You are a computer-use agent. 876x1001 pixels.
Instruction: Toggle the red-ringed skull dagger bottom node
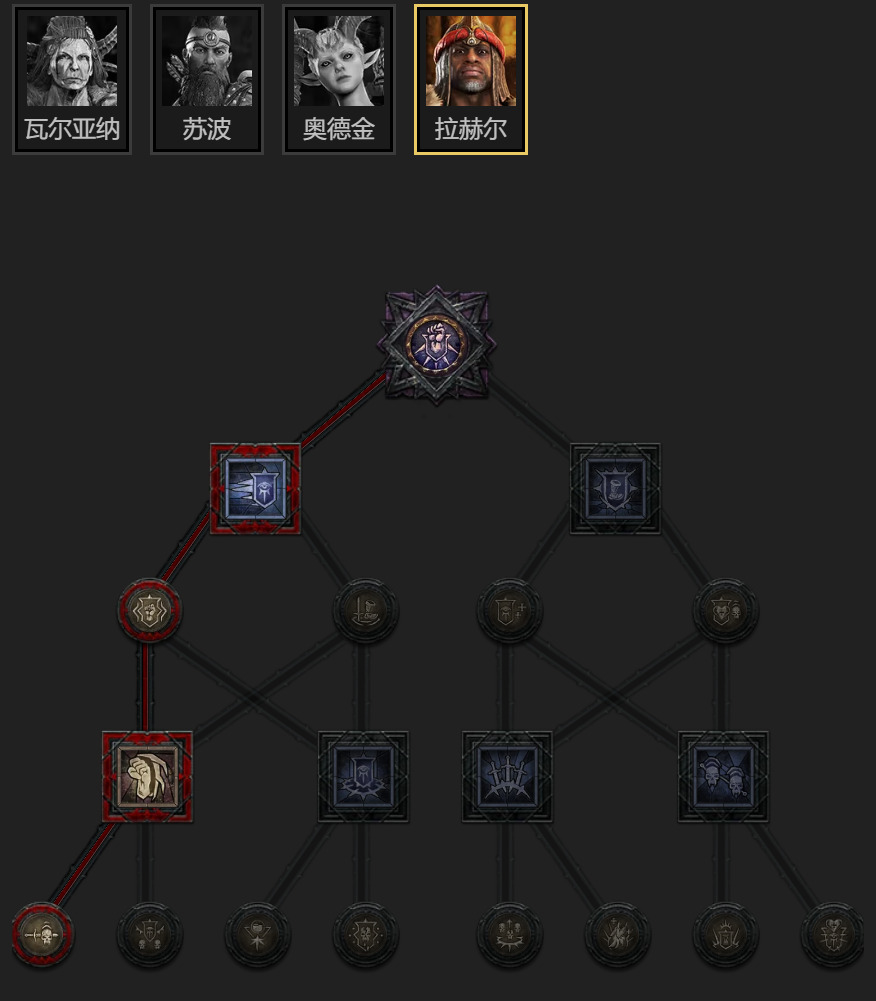43,935
